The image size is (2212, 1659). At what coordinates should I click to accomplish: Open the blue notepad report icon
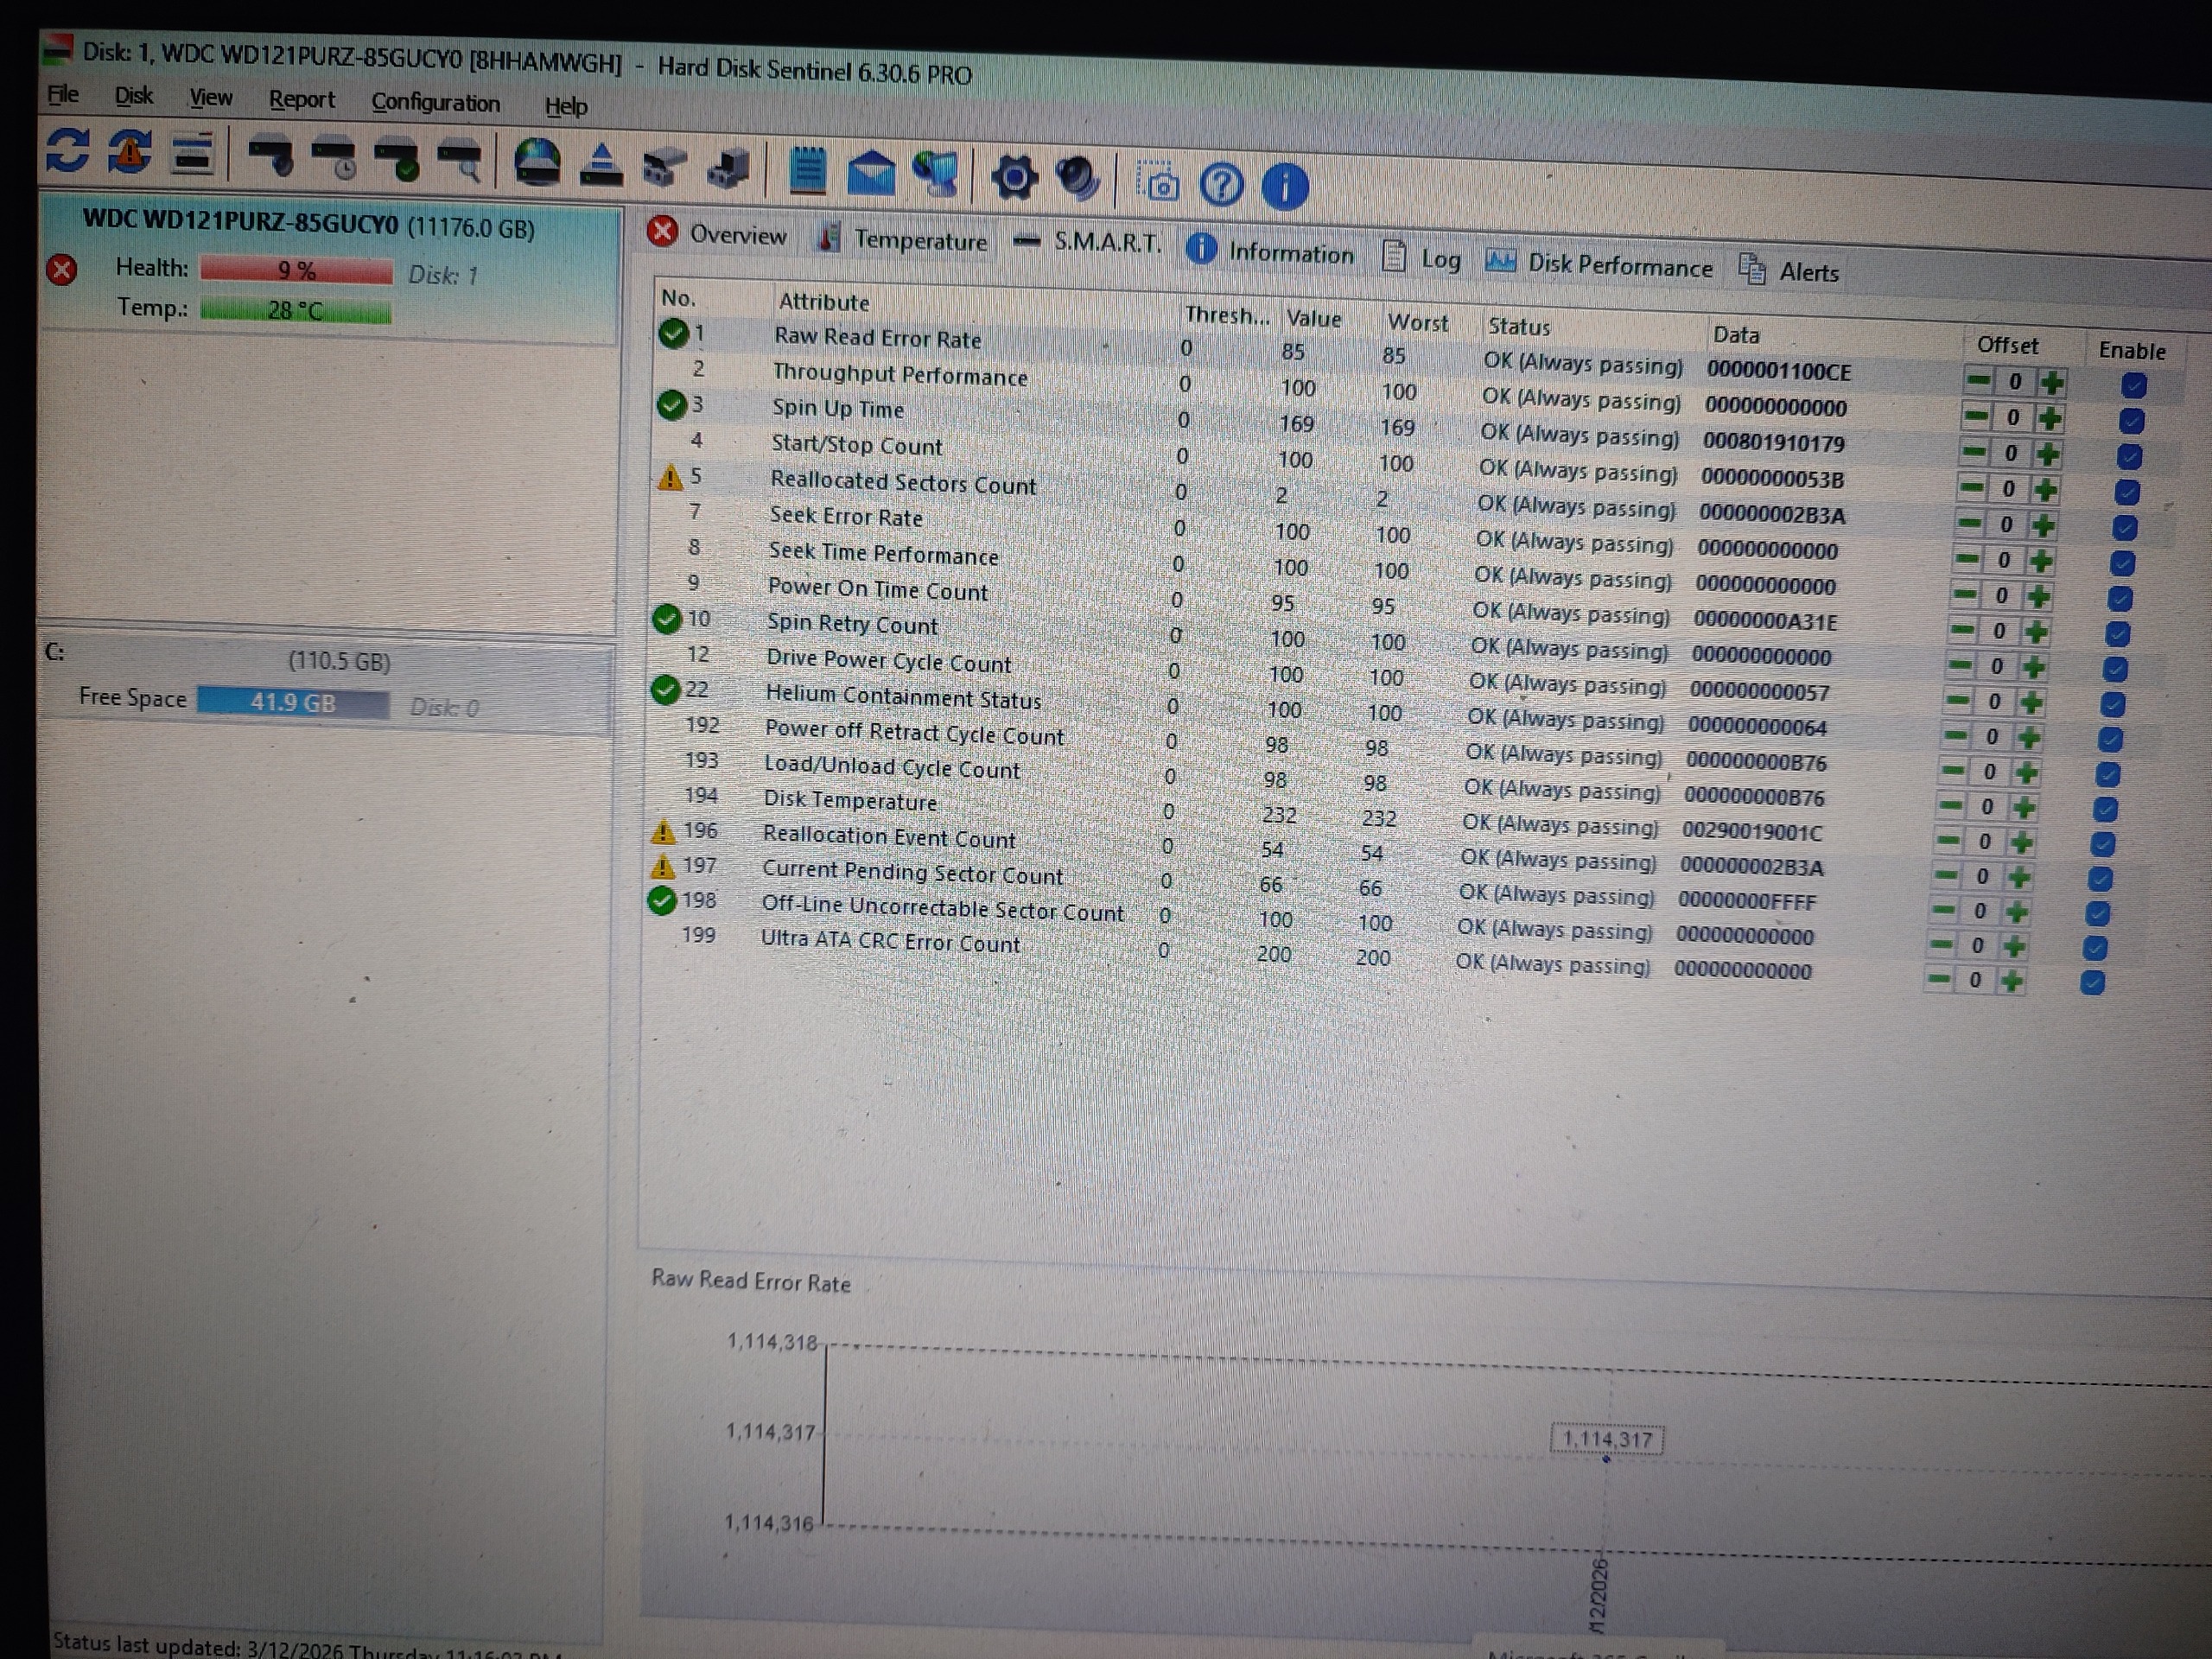pos(807,171)
